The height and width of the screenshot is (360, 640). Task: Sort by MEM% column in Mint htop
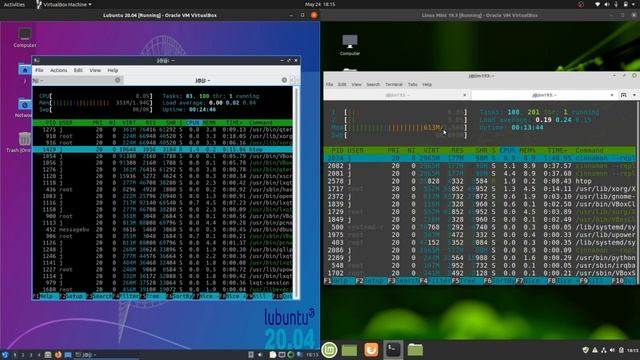point(528,150)
